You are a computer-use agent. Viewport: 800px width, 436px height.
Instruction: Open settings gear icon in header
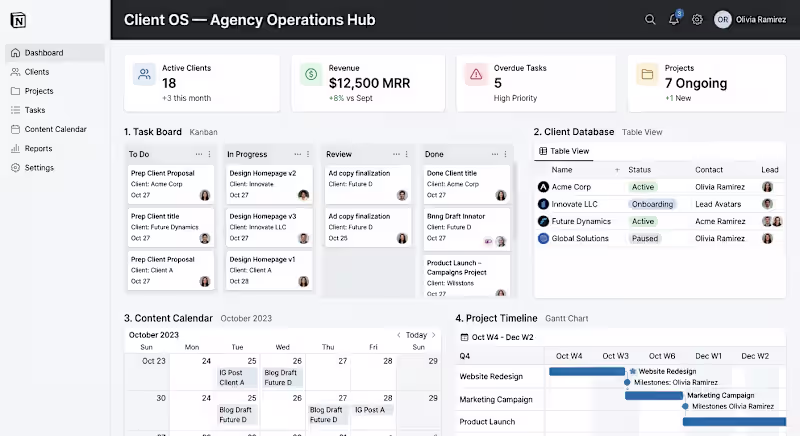click(x=697, y=19)
